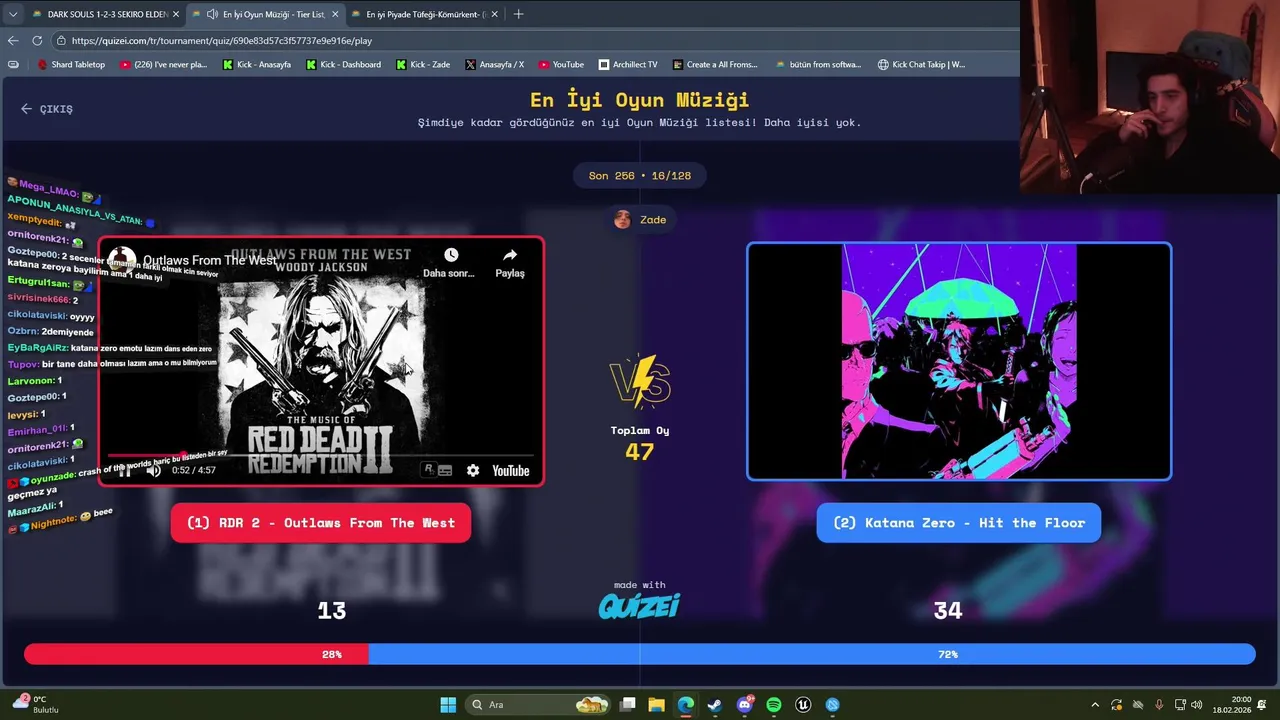Vote for RDR 2 - Outlaws From The West

(321, 523)
